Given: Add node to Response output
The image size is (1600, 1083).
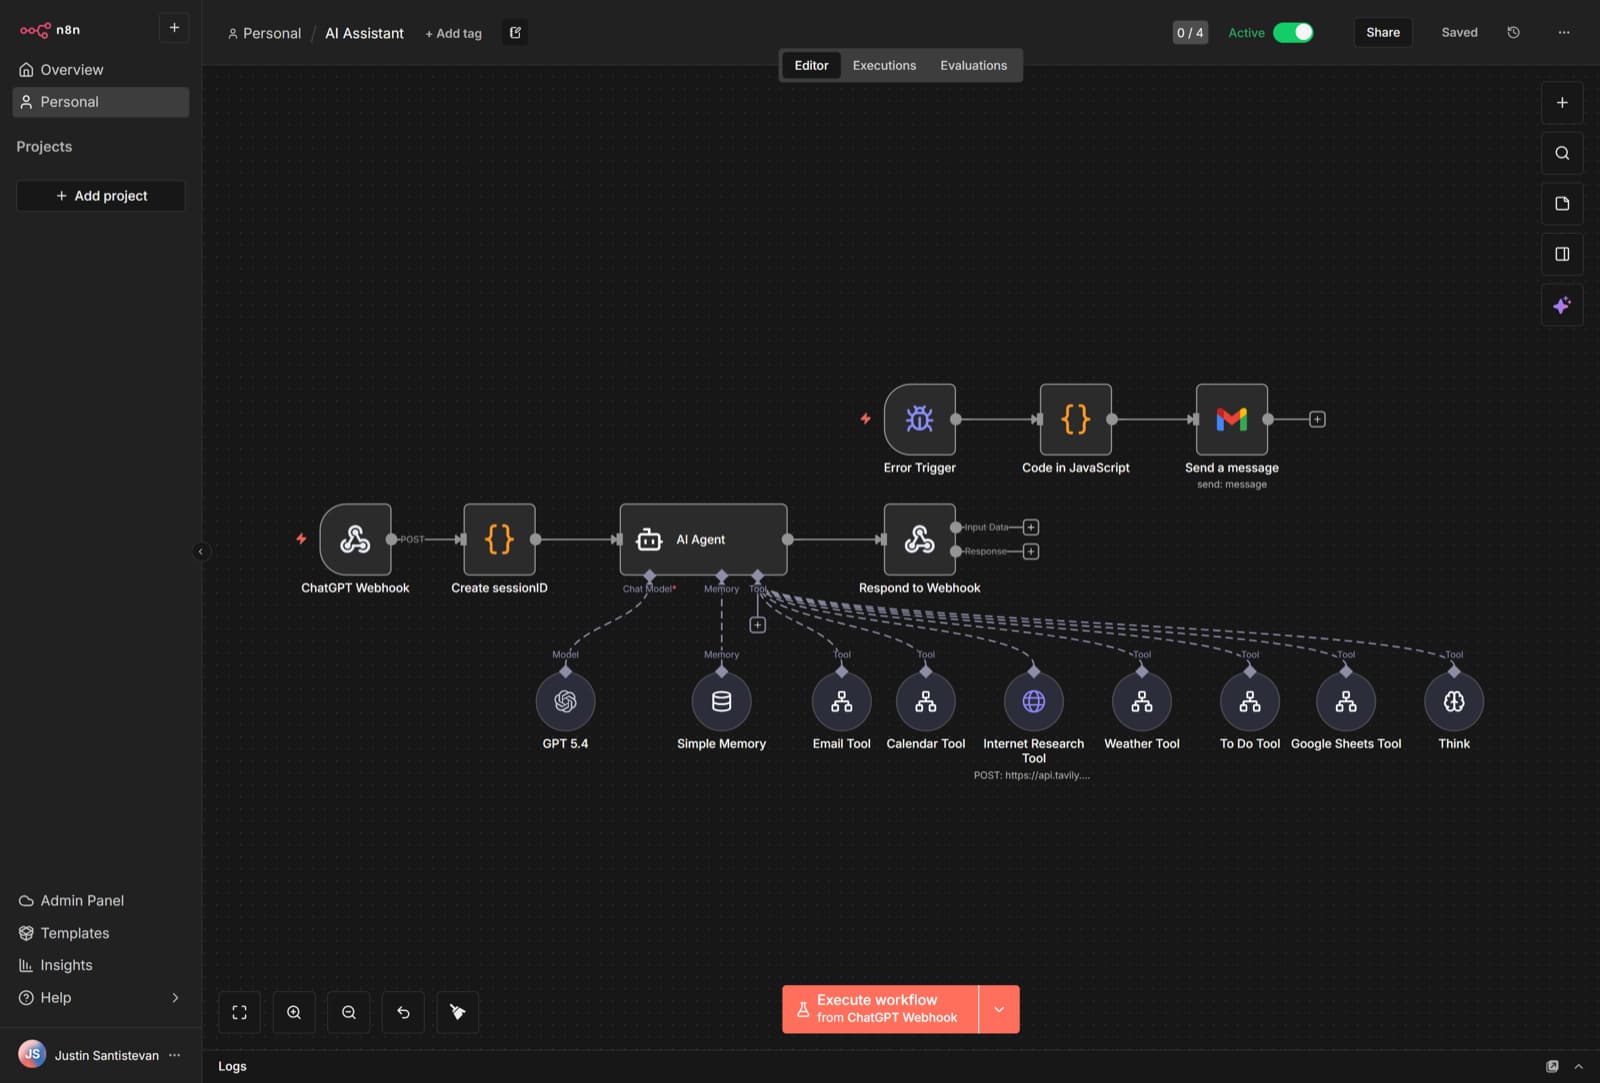Looking at the screenshot, I should coord(1031,551).
